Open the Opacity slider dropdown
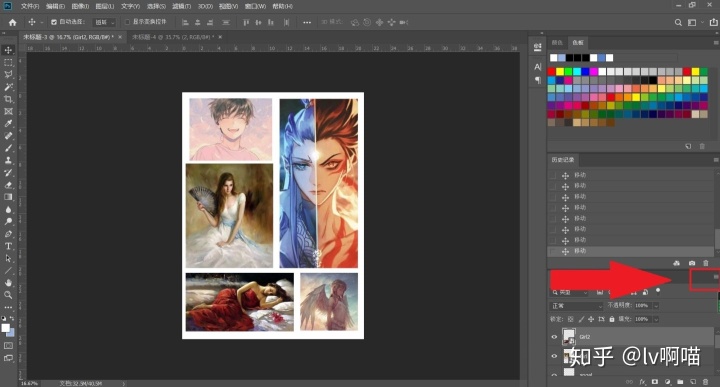This screenshot has width=720, height=387. coord(657,306)
